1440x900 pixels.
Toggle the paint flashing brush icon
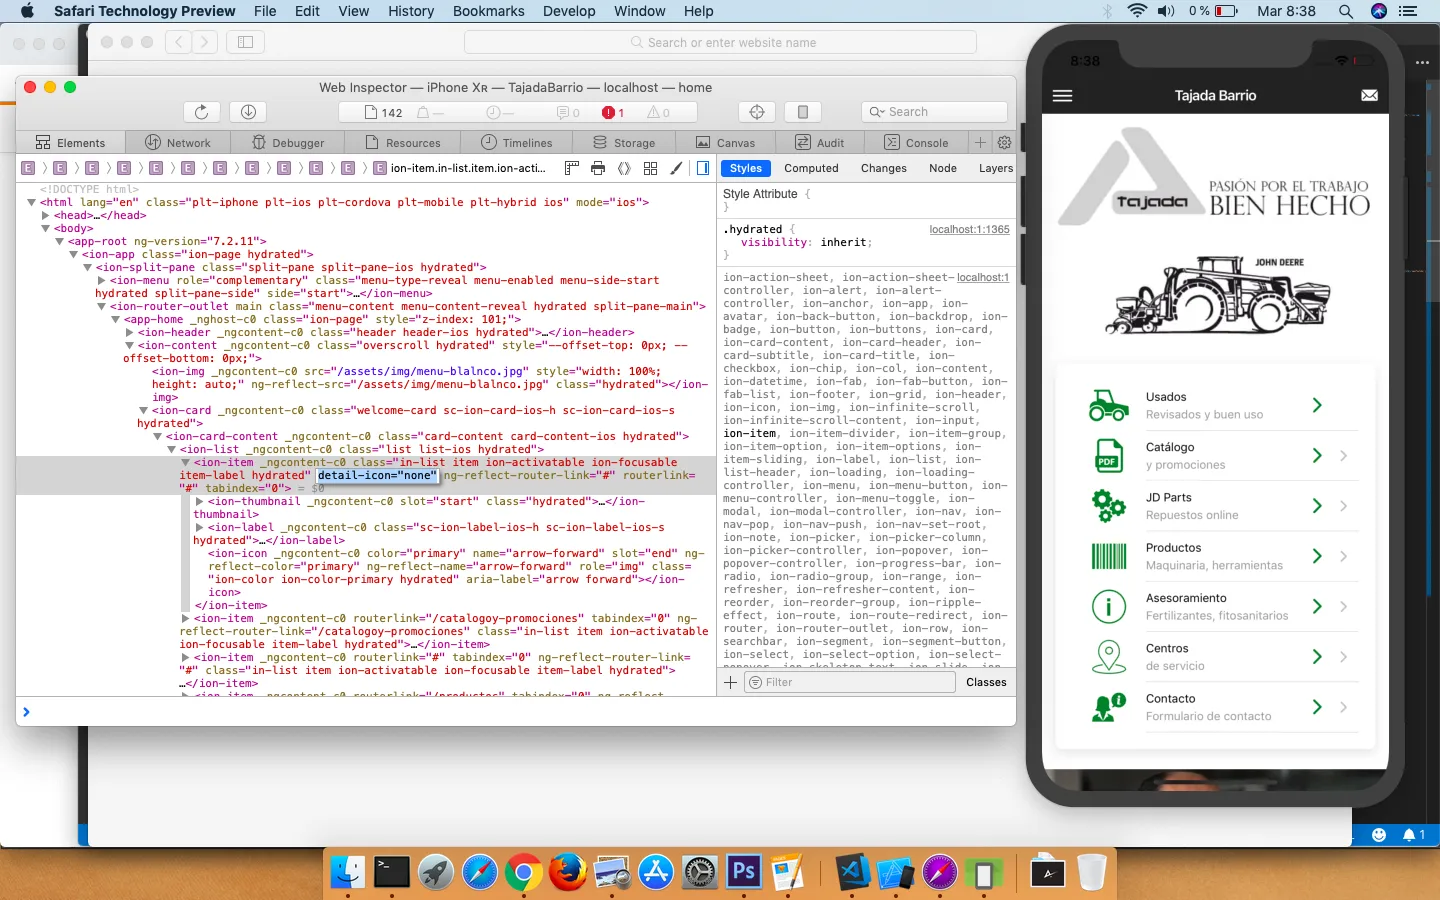click(x=676, y=168)
